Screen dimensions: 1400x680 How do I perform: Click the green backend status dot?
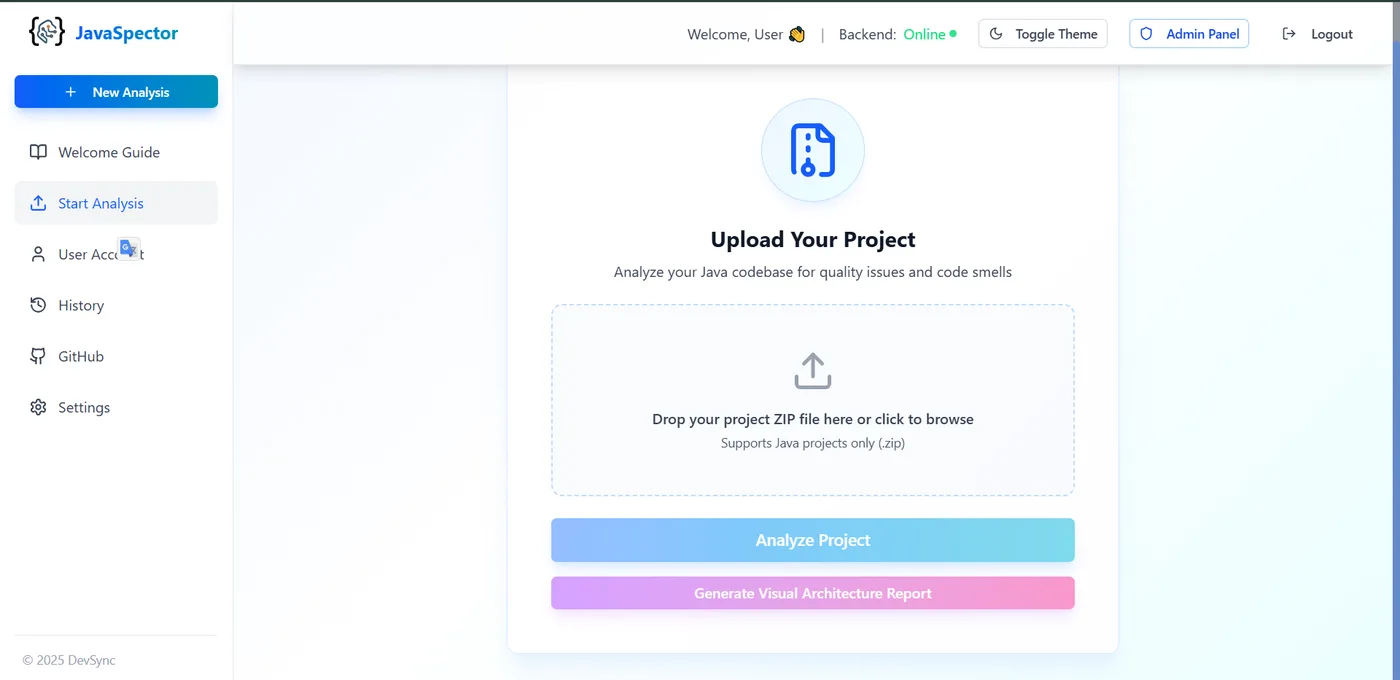[x=953, y=33]
